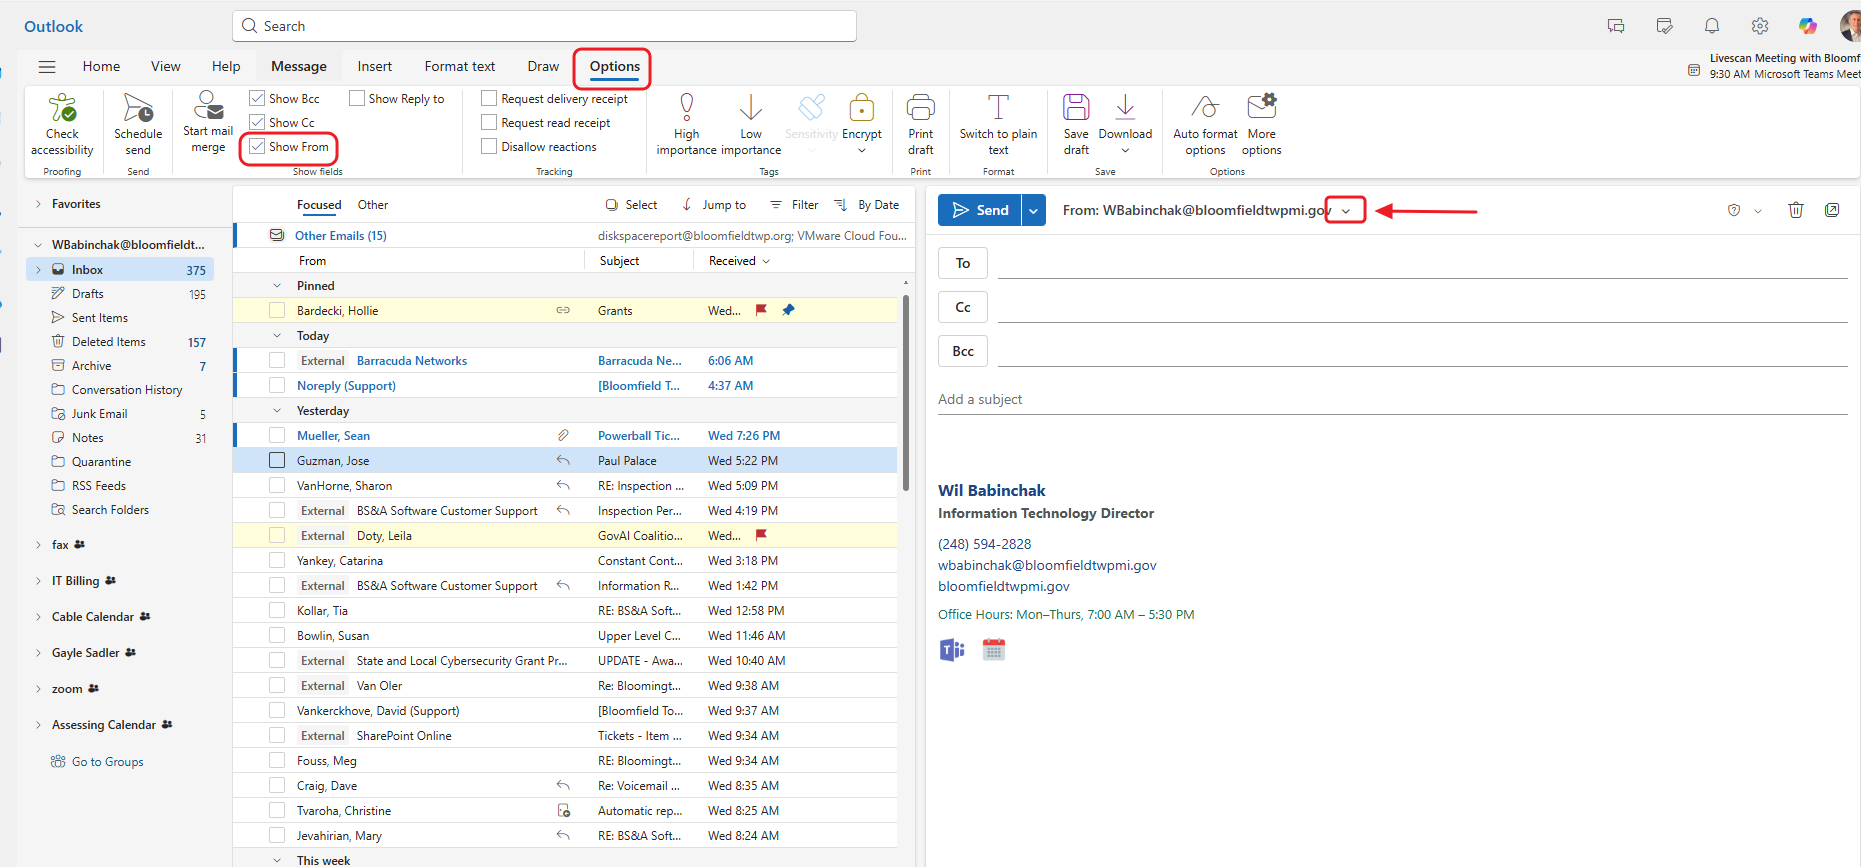Image resolution: width=1861 pixels, height=867 pixels.
Task: Select the Guzman, Jose email checkbox
Action: click(x=277, y=460)
